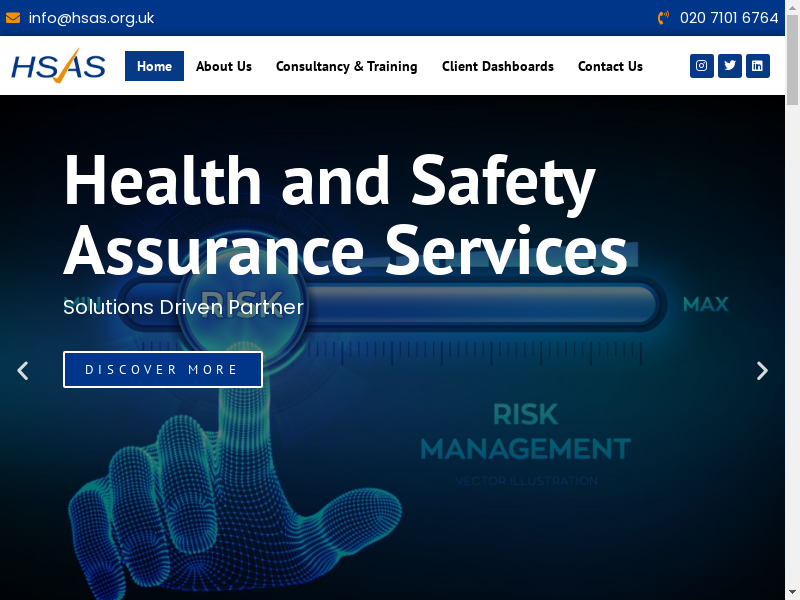Viewport: 800px width, 600px height.
Task: Visit the Twitter profile icon
Action: tap(730, 66)
